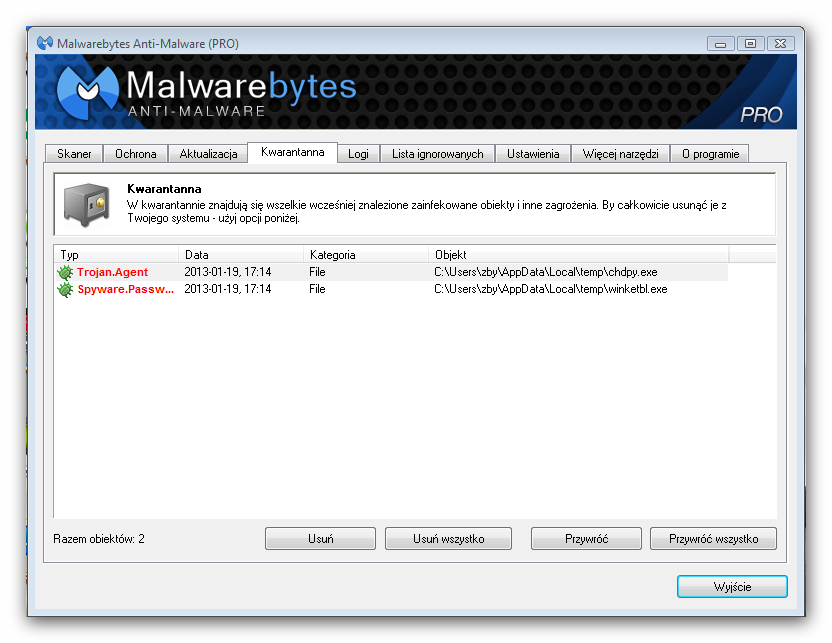
Task: Open the Więcej narzędzi tab
Action: [x=620, y=154]
